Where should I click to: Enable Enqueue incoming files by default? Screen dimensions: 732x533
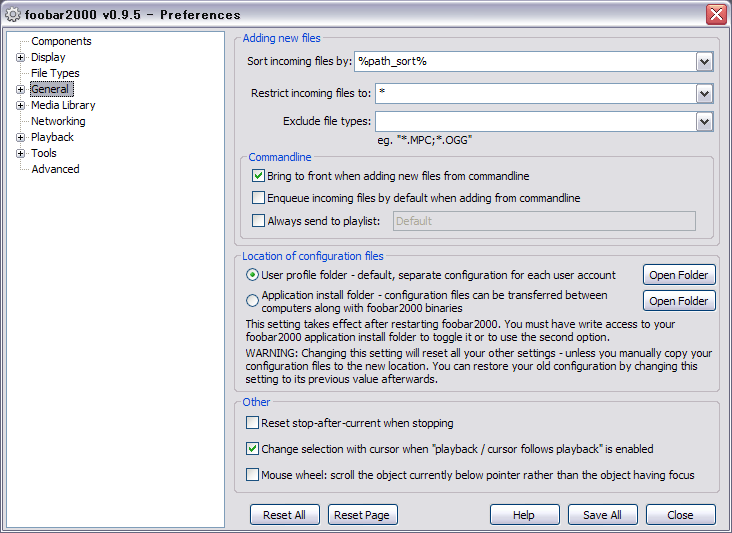coord(258,197)
